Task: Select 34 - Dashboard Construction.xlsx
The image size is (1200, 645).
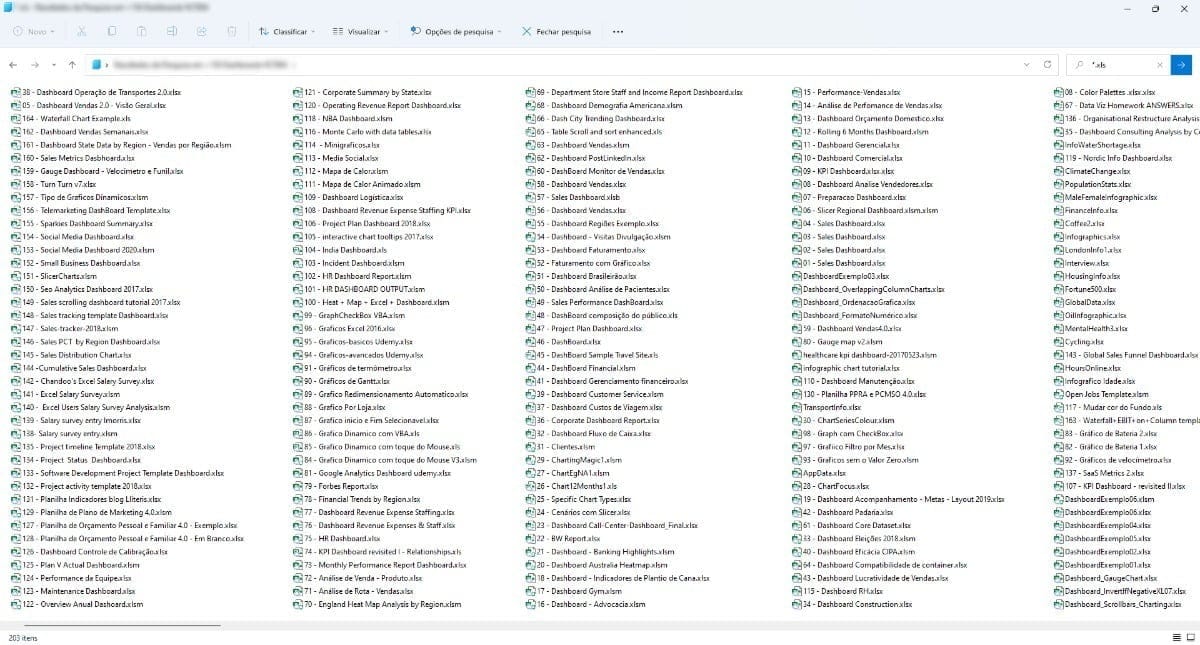Action: tap(852, 604)
